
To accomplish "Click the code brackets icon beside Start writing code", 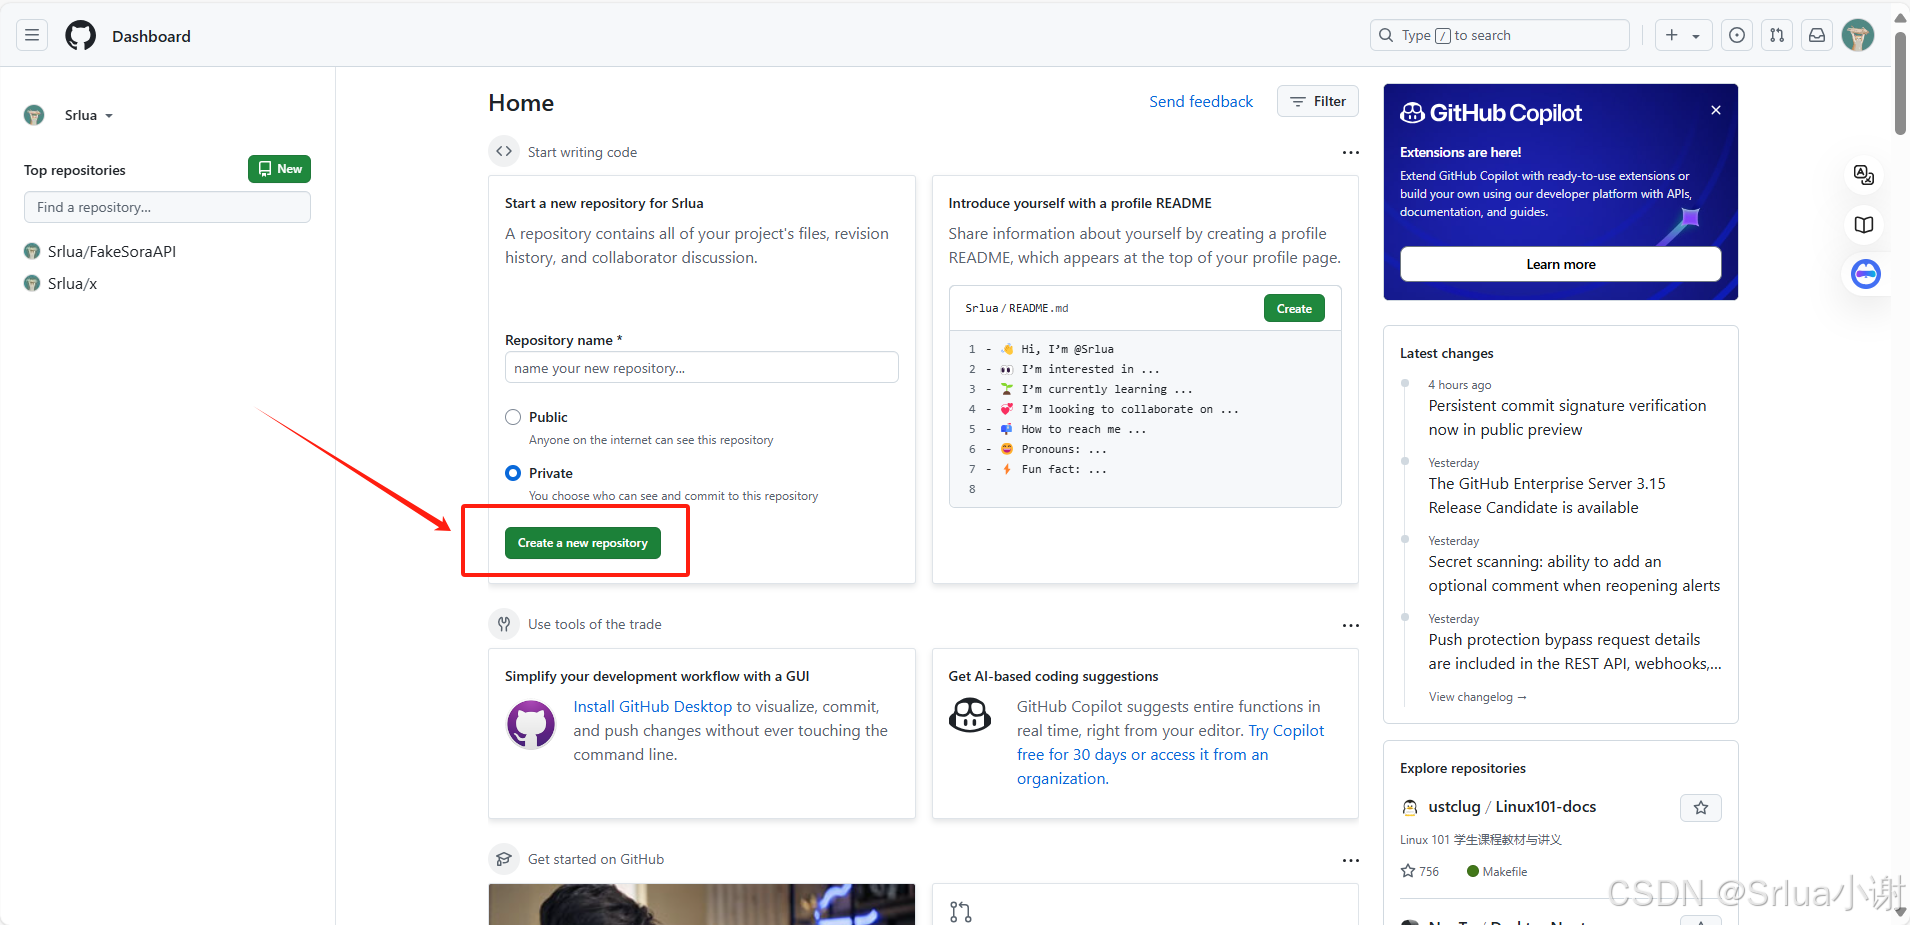I will pyautogui.click(x=504, y=152).
